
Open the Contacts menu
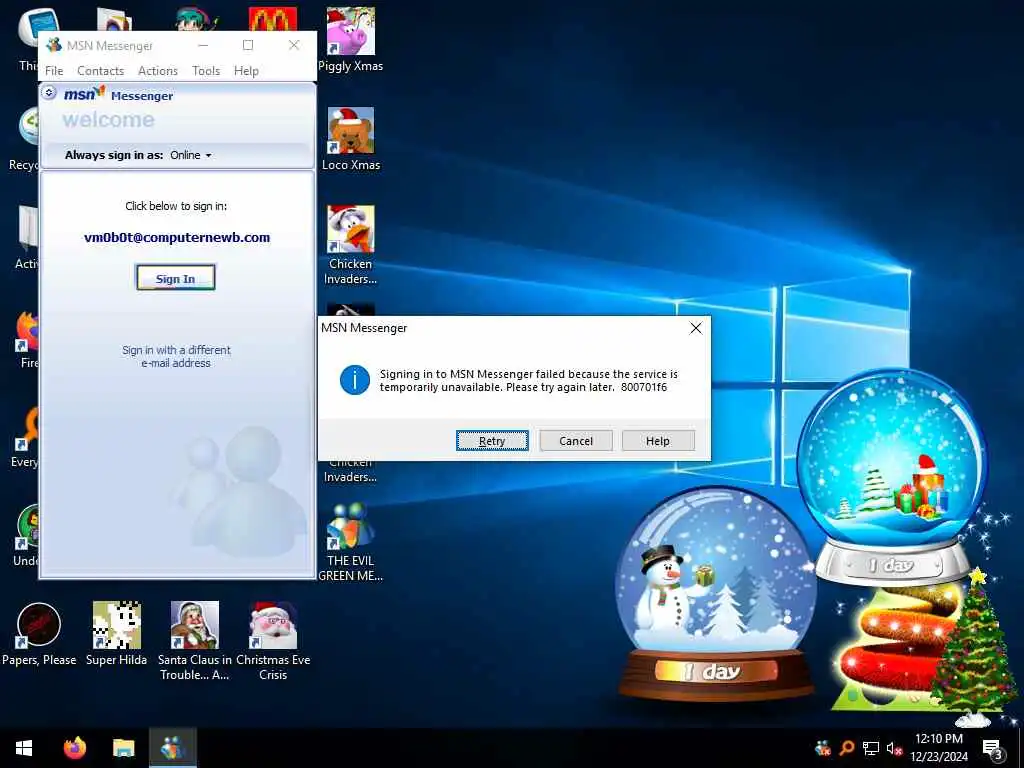click(101, 71)
